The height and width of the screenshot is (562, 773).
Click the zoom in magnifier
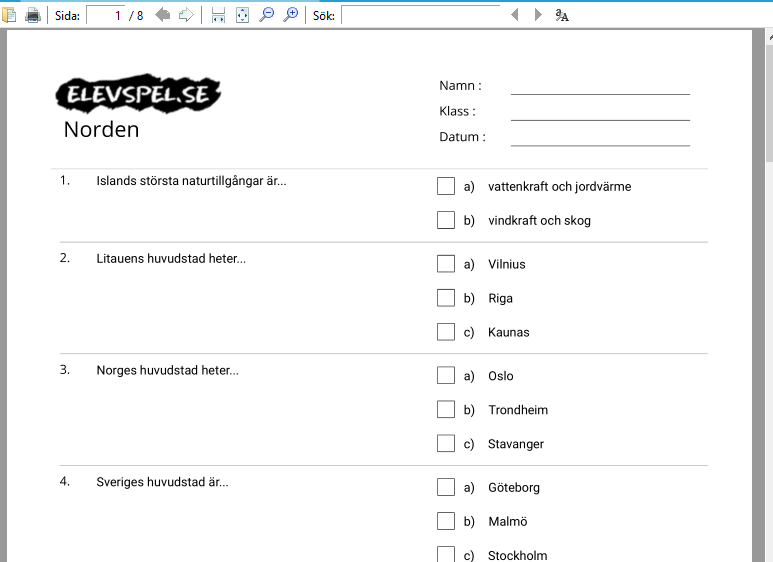click(290, 15)
